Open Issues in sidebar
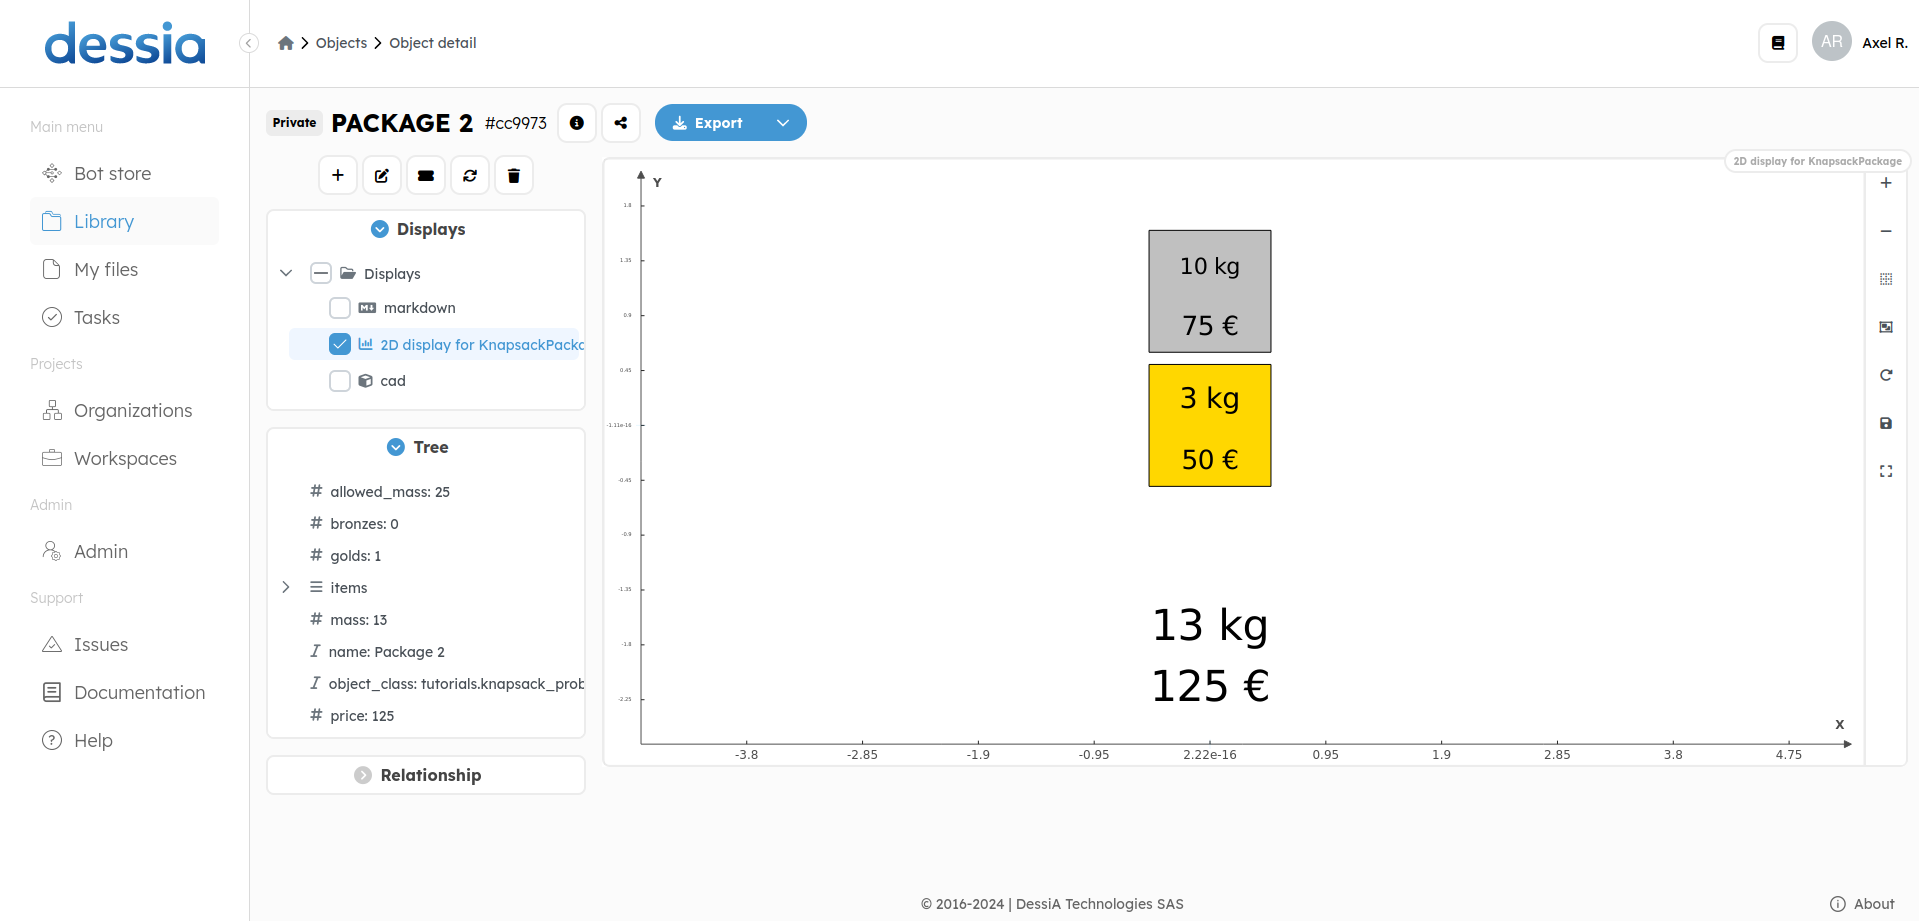This screenshot has width=1919, height=921. [125, 645]
